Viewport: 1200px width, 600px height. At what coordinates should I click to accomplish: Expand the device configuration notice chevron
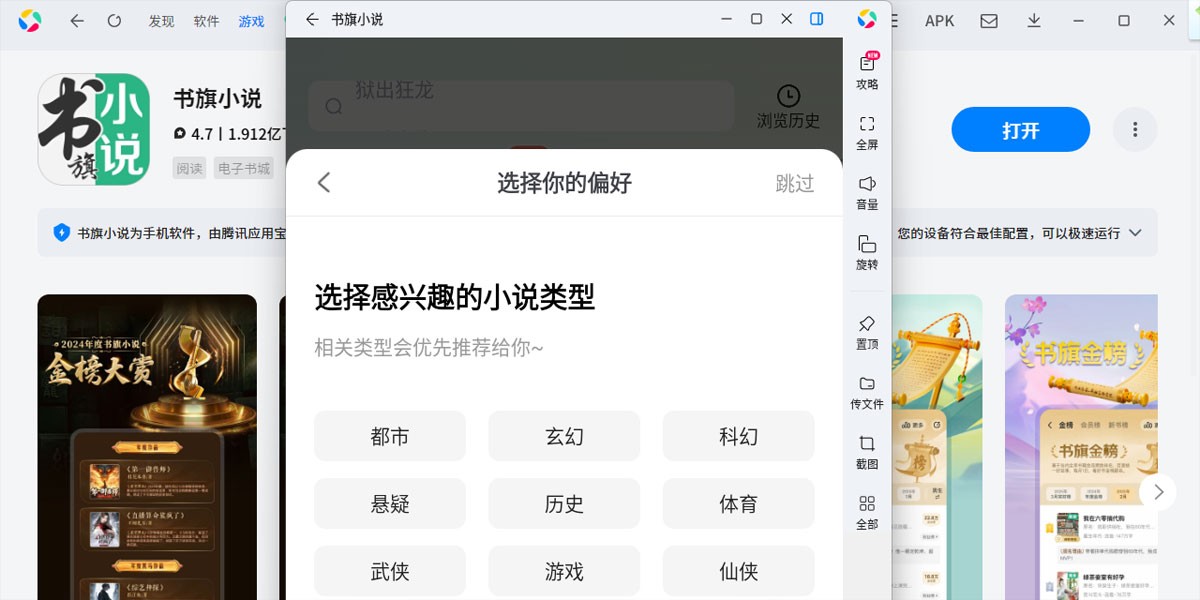coord(1135,233)
